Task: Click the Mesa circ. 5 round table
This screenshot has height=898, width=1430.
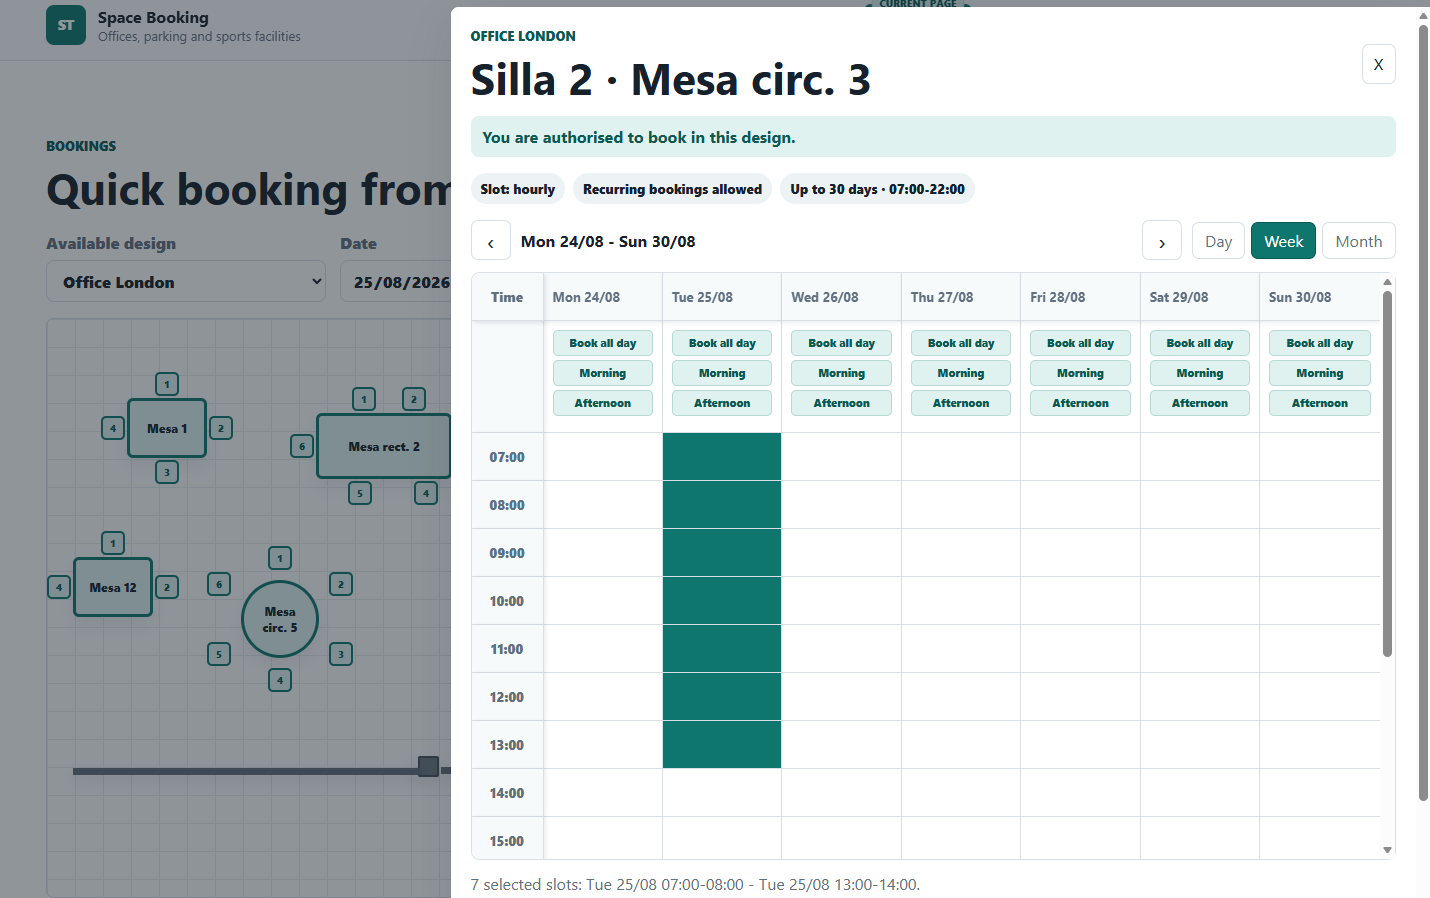Action: (280, 619)
